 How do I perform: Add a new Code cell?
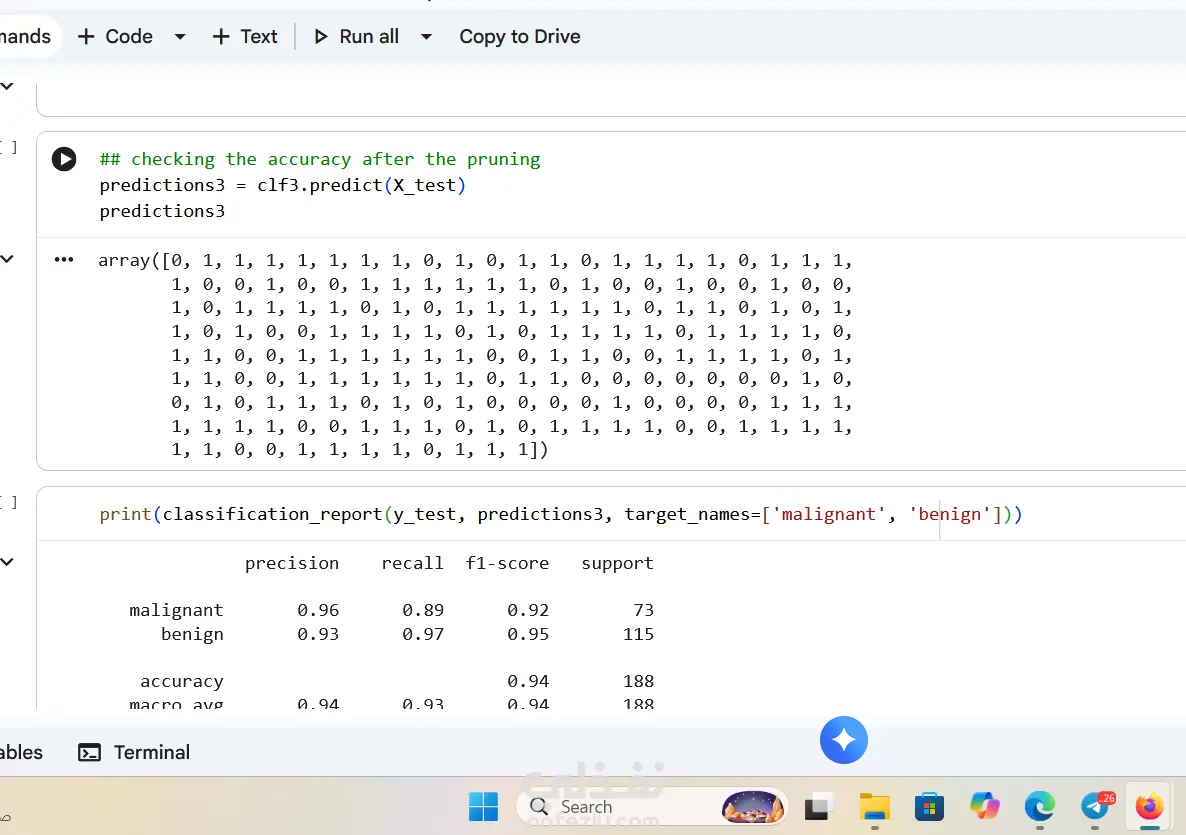coord(115,36)
